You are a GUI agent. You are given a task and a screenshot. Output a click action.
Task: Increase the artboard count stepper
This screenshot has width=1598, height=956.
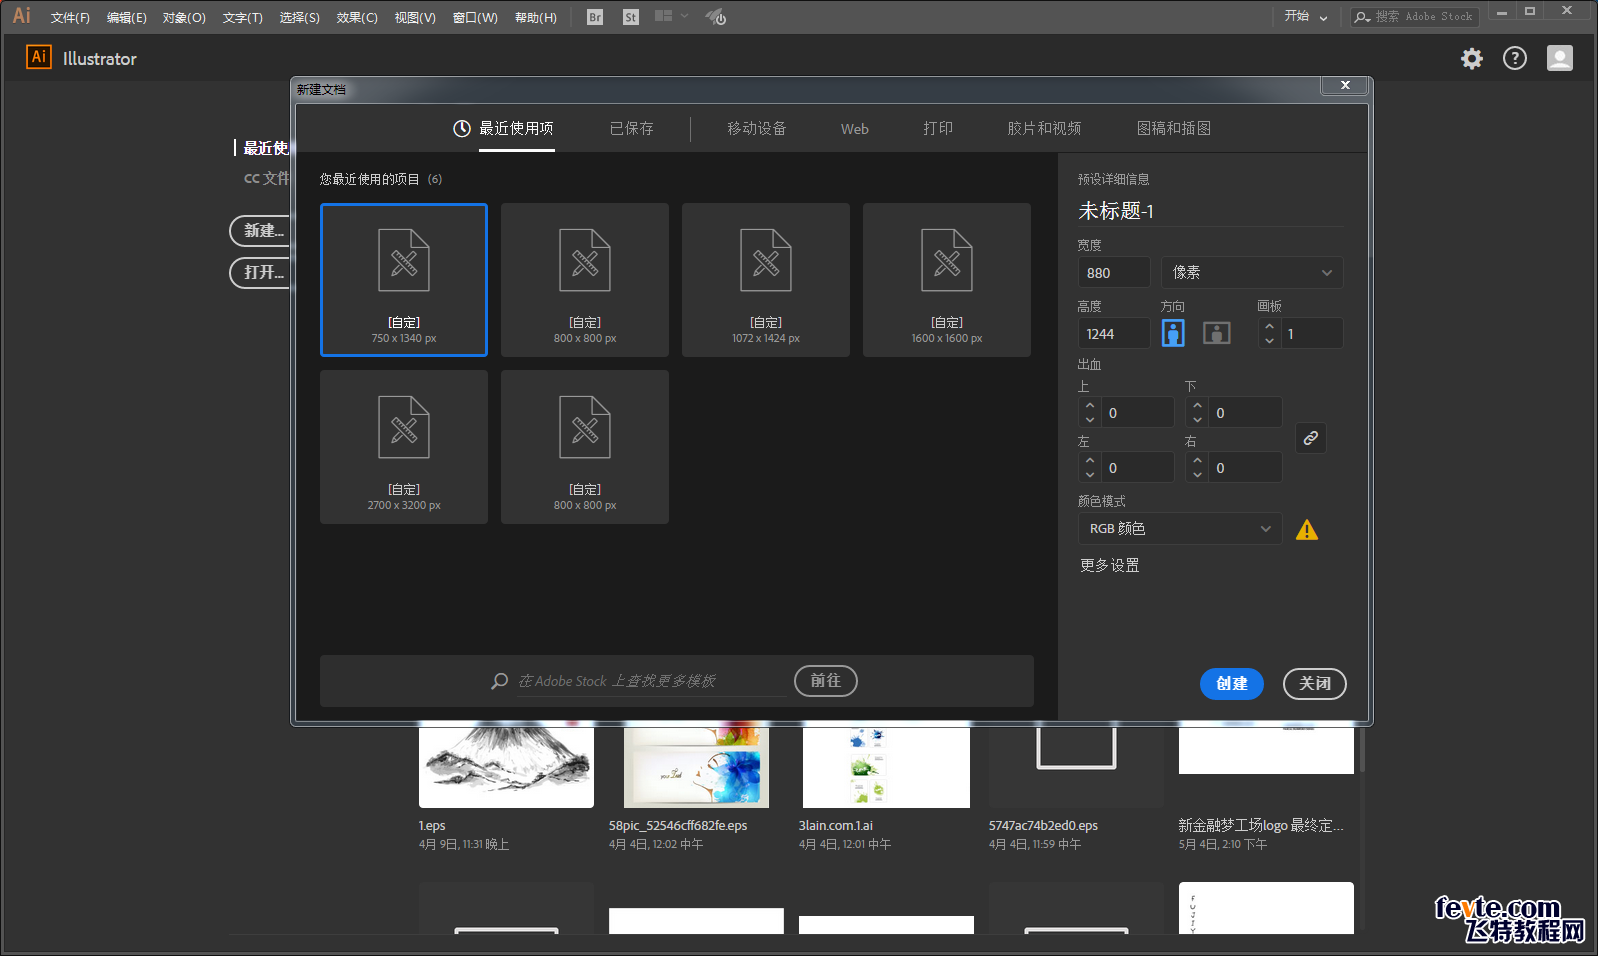tap(1269, 326)
